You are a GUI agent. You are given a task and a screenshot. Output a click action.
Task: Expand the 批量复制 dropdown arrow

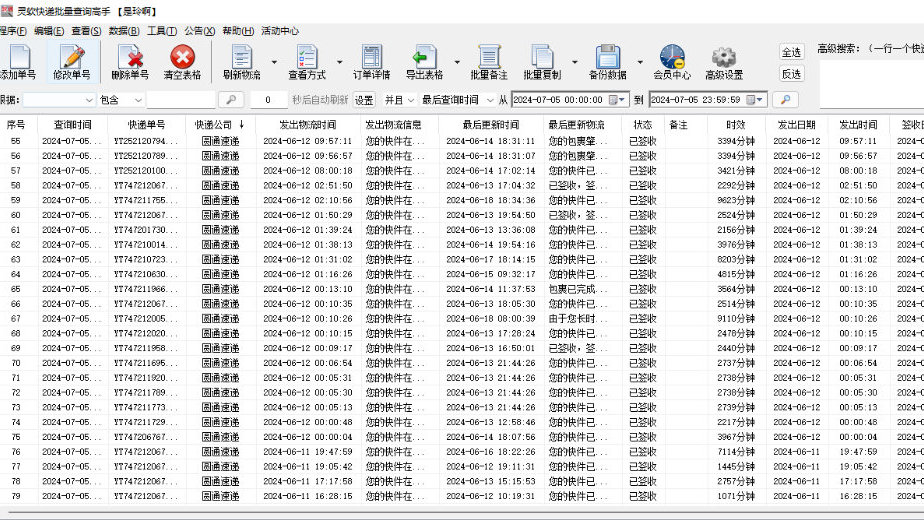[x=575, y=62]
